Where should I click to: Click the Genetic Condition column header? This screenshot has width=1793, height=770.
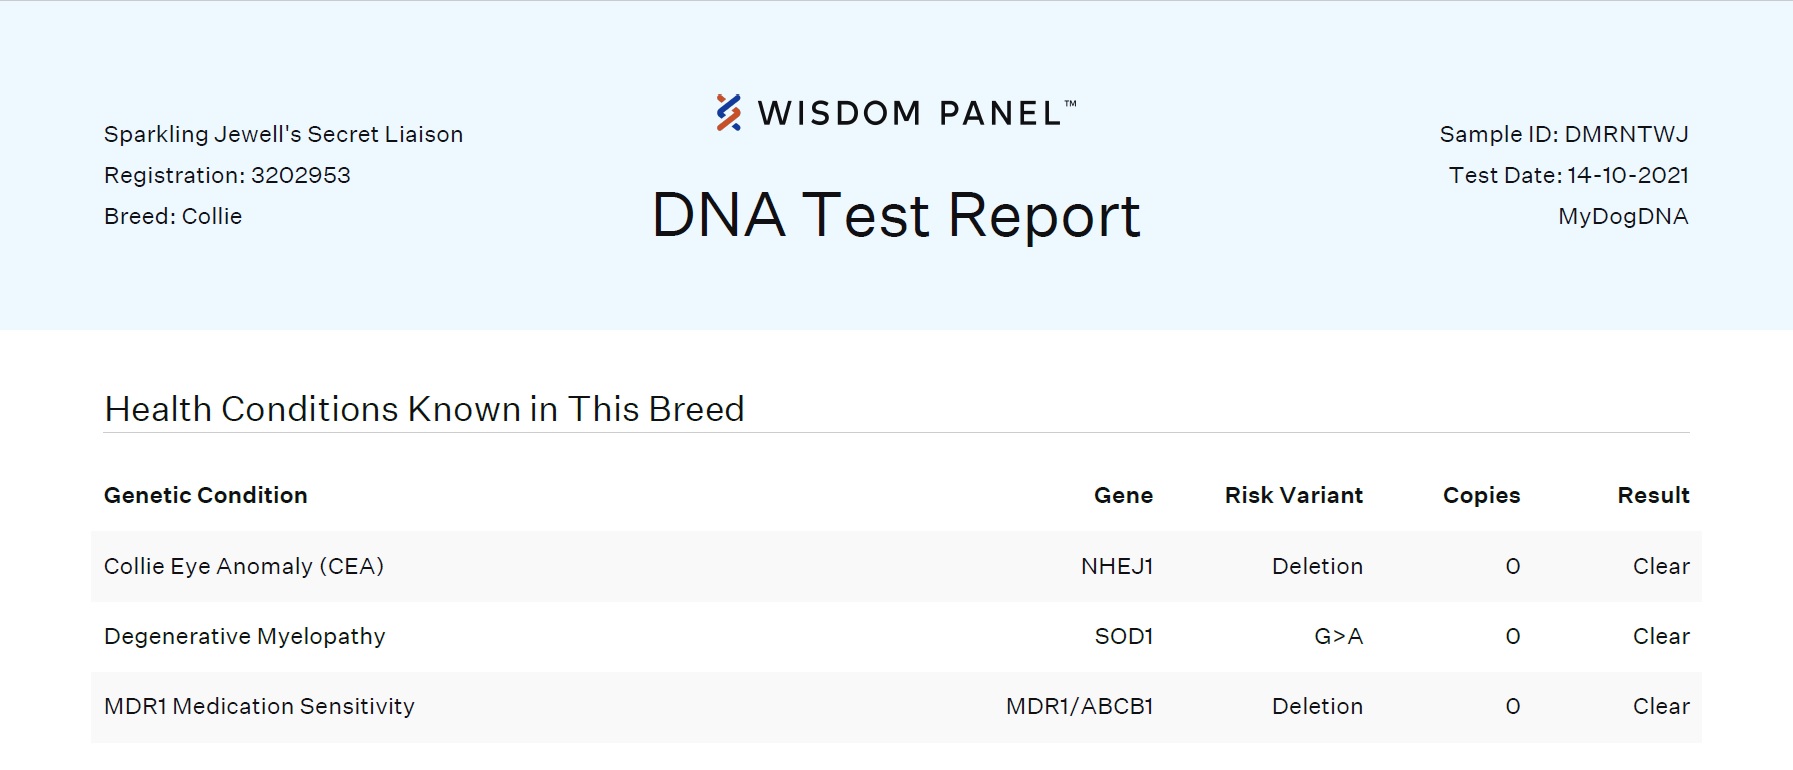point(206,495)
